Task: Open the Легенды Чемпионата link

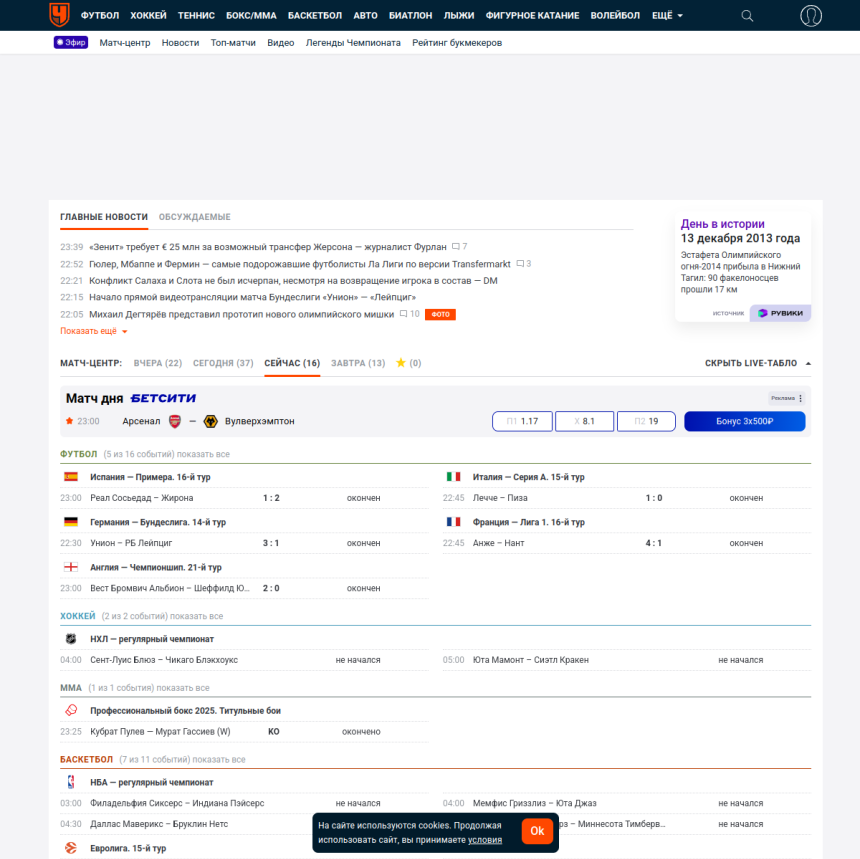Action: [353, 43]
